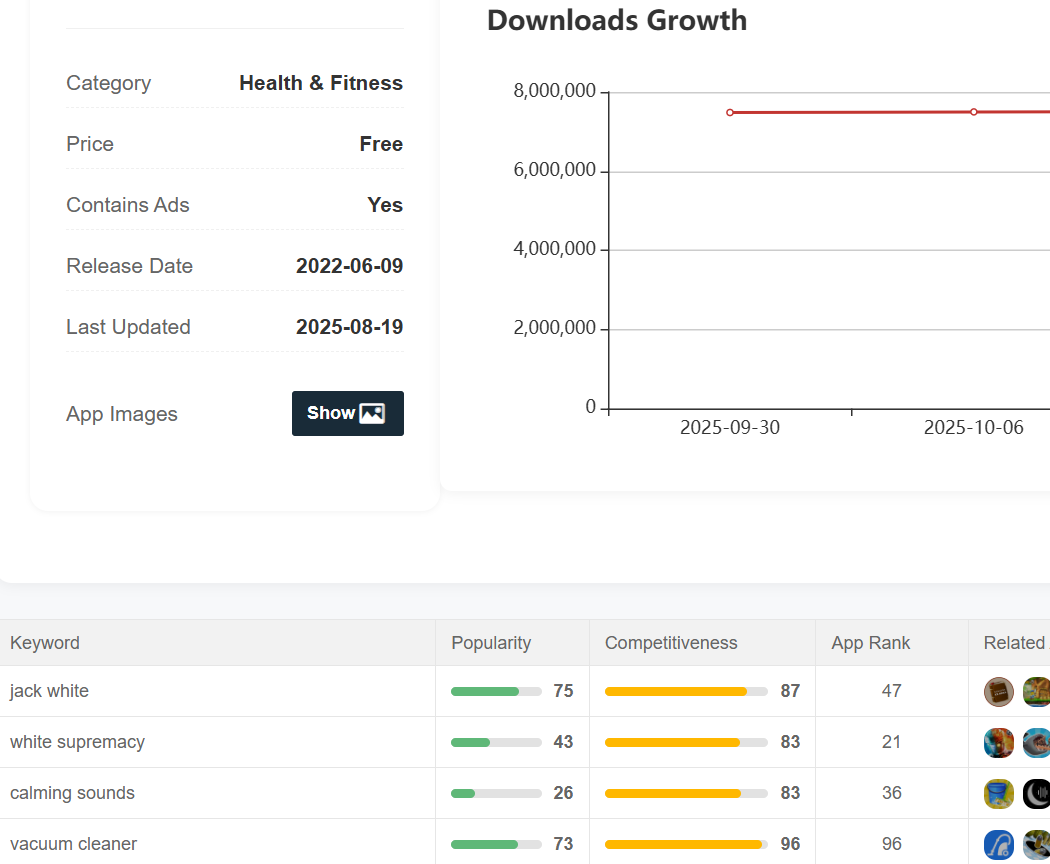Click the green landscape app icon in jack white row
This screenshot has height=864, width=1050.
pyautogui.click(x=1037, y=691)
